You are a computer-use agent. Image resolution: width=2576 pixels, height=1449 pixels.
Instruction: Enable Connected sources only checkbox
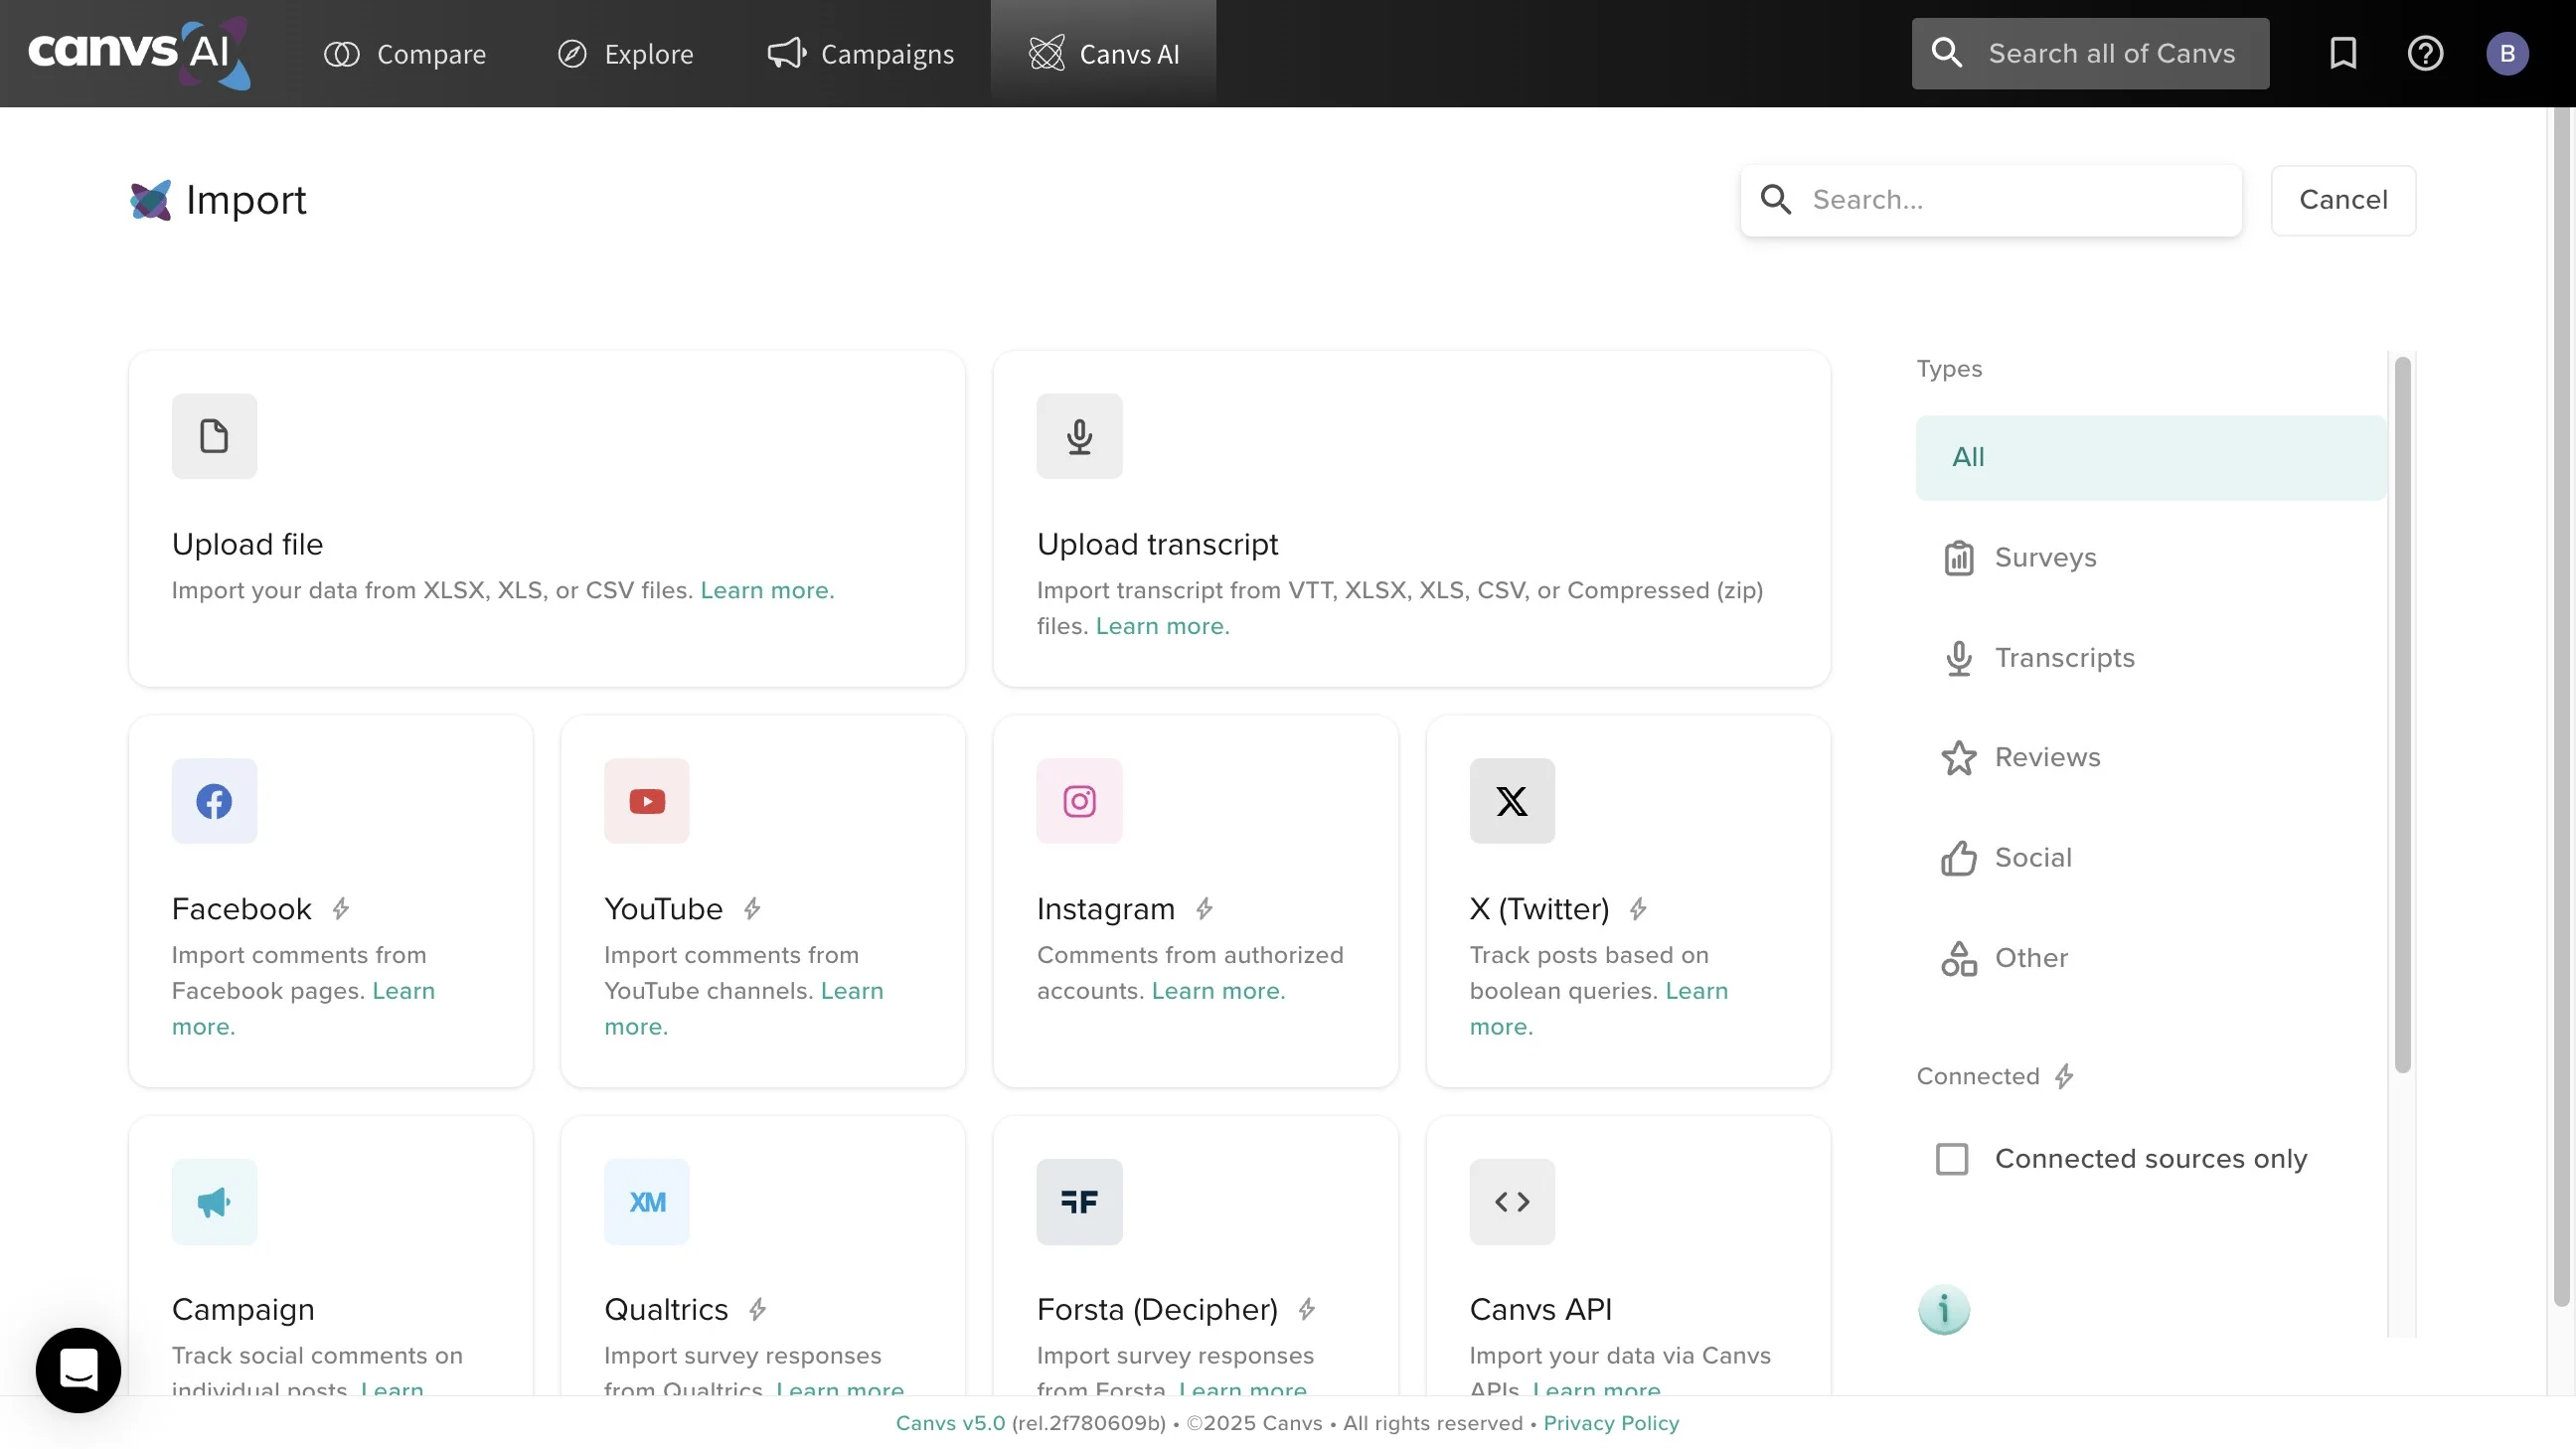[x=1951, y=1159]
